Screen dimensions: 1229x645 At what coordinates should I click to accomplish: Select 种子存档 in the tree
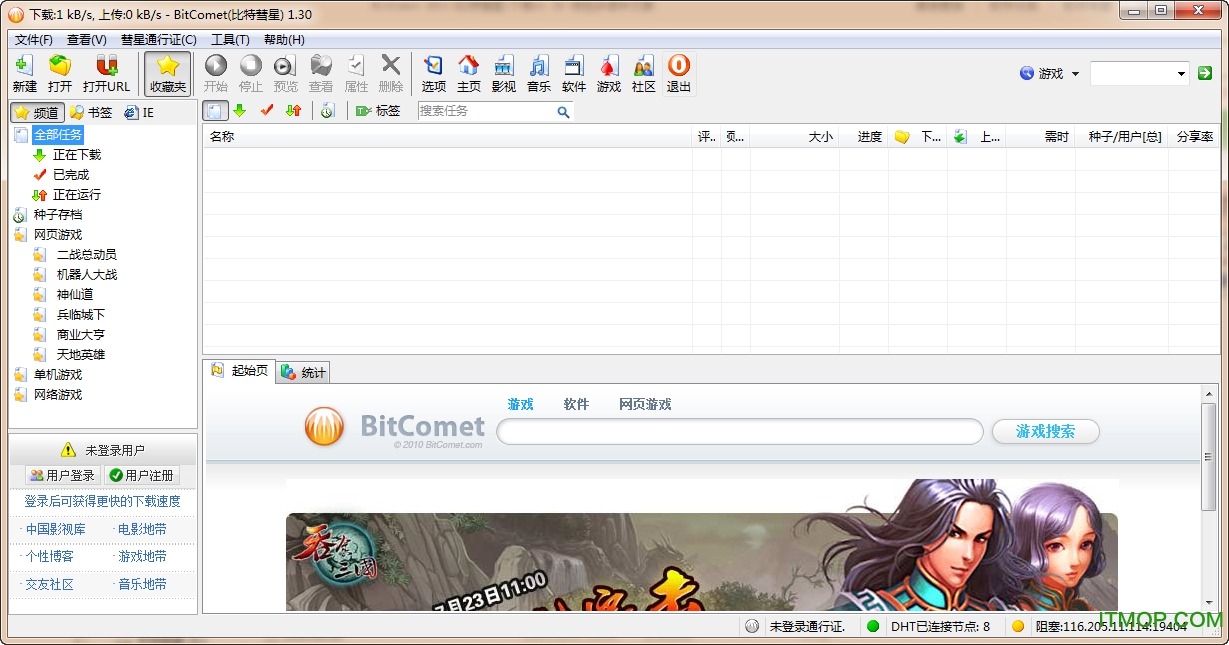(x=58, y=215)
